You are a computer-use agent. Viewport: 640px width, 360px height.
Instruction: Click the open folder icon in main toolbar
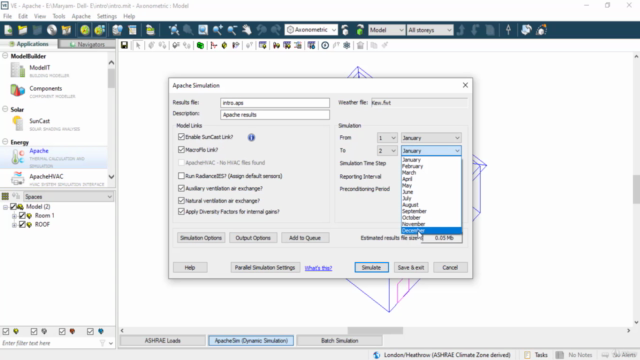[x=22, y=30]
